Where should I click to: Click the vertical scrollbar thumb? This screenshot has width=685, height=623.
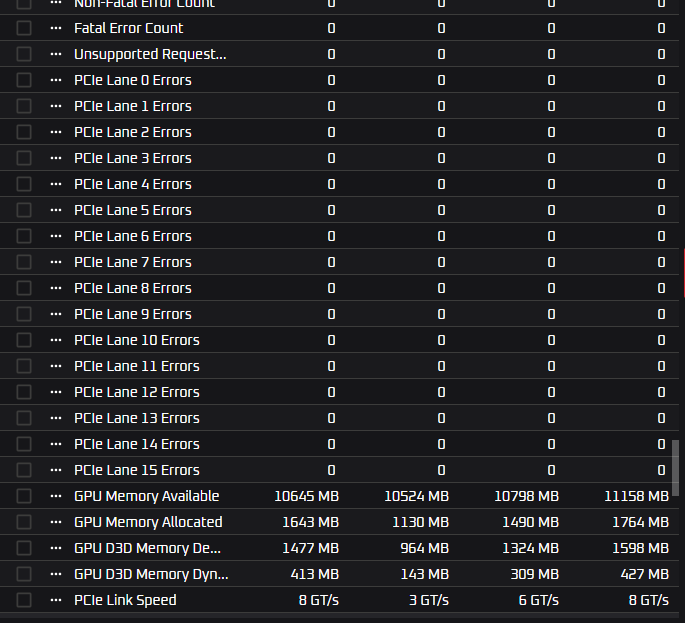[675, 468]
